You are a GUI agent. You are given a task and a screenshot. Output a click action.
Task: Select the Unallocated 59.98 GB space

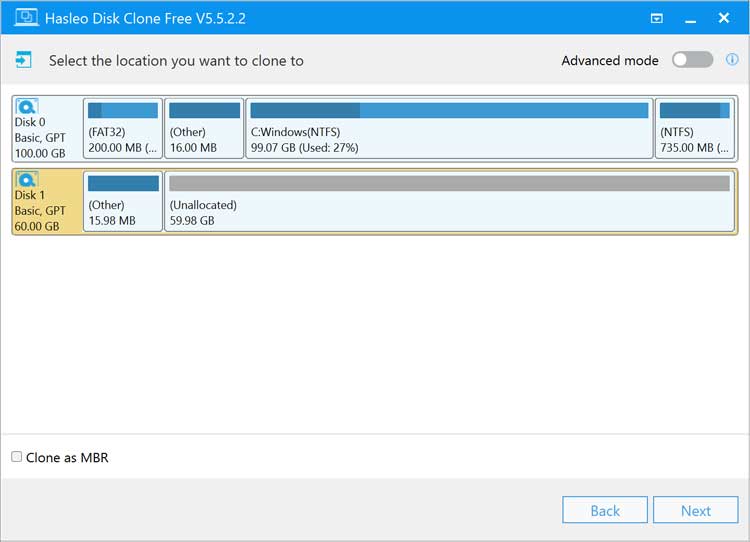pos(449,201)
